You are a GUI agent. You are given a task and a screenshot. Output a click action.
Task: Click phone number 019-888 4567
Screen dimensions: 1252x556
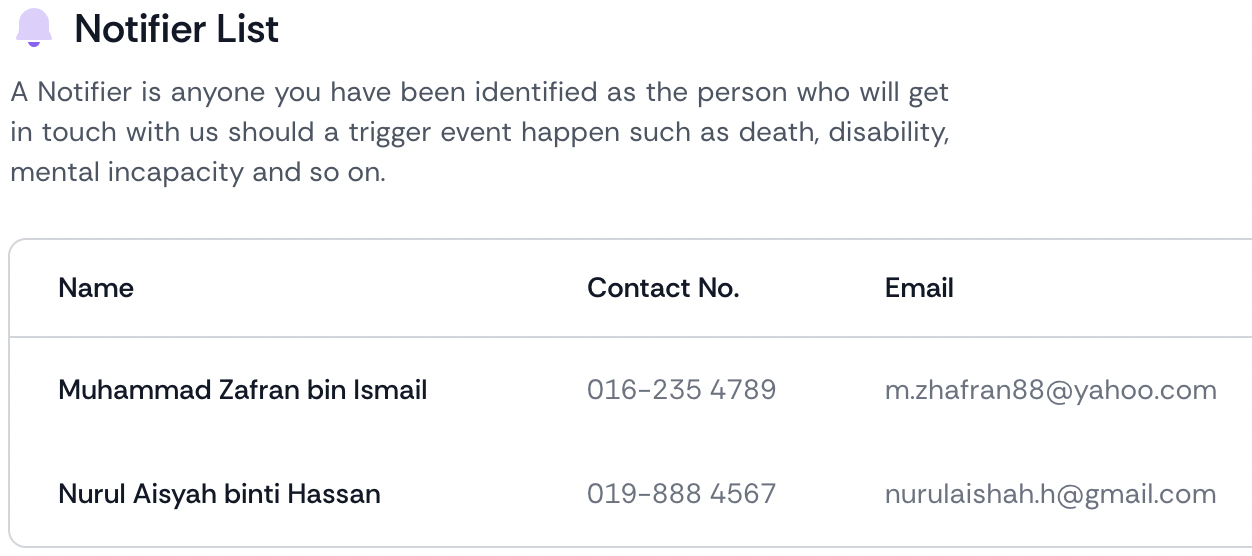682,494
